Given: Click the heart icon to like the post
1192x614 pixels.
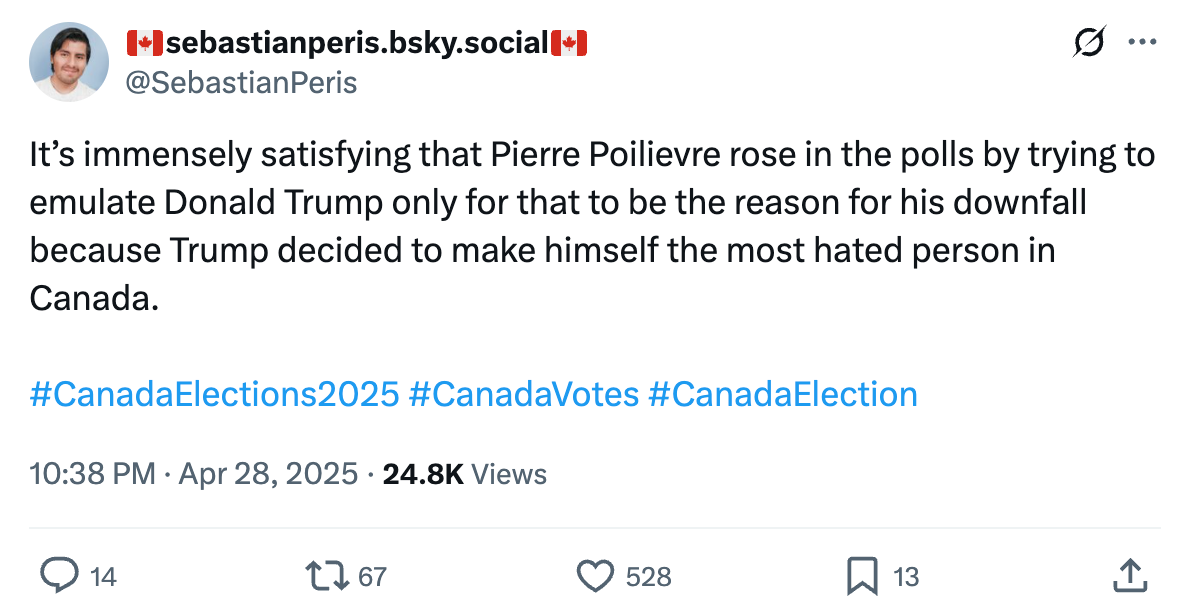Looking at the screenshot, I should point(595,577).
